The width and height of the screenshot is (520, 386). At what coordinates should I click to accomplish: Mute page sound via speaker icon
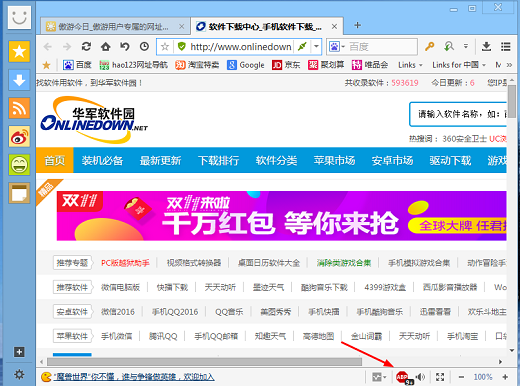pos(420,377)
